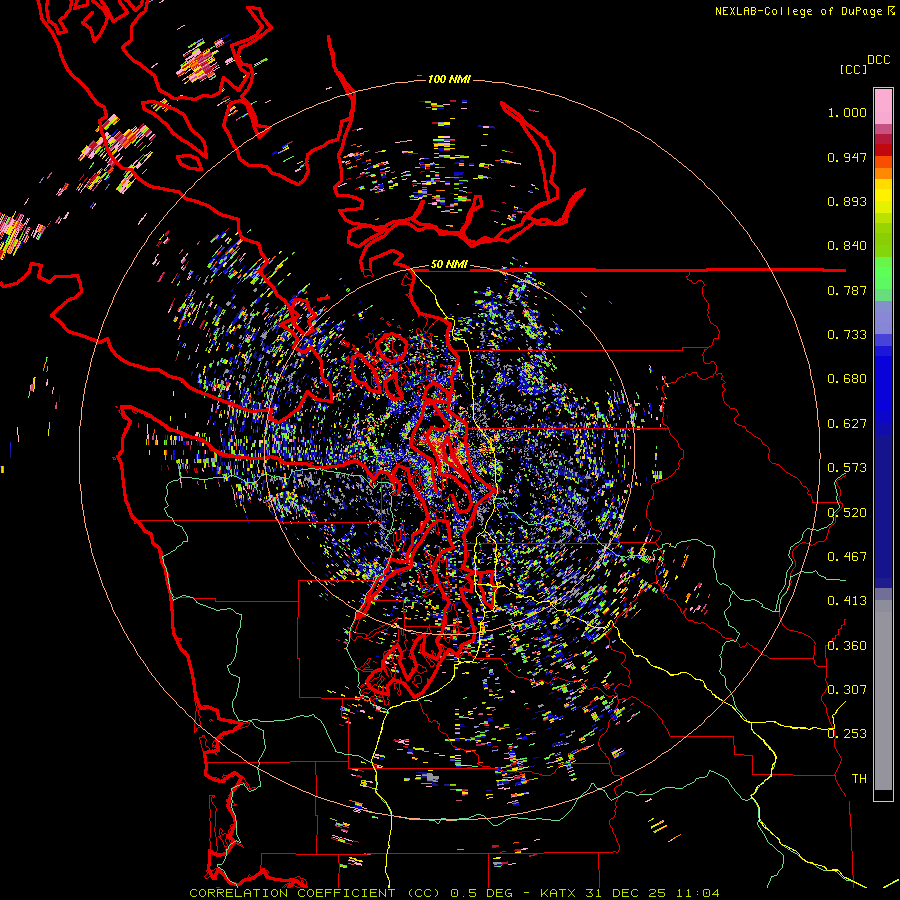
Task: Click the TH threshold label in legend
Action: [x=859, y=779]
